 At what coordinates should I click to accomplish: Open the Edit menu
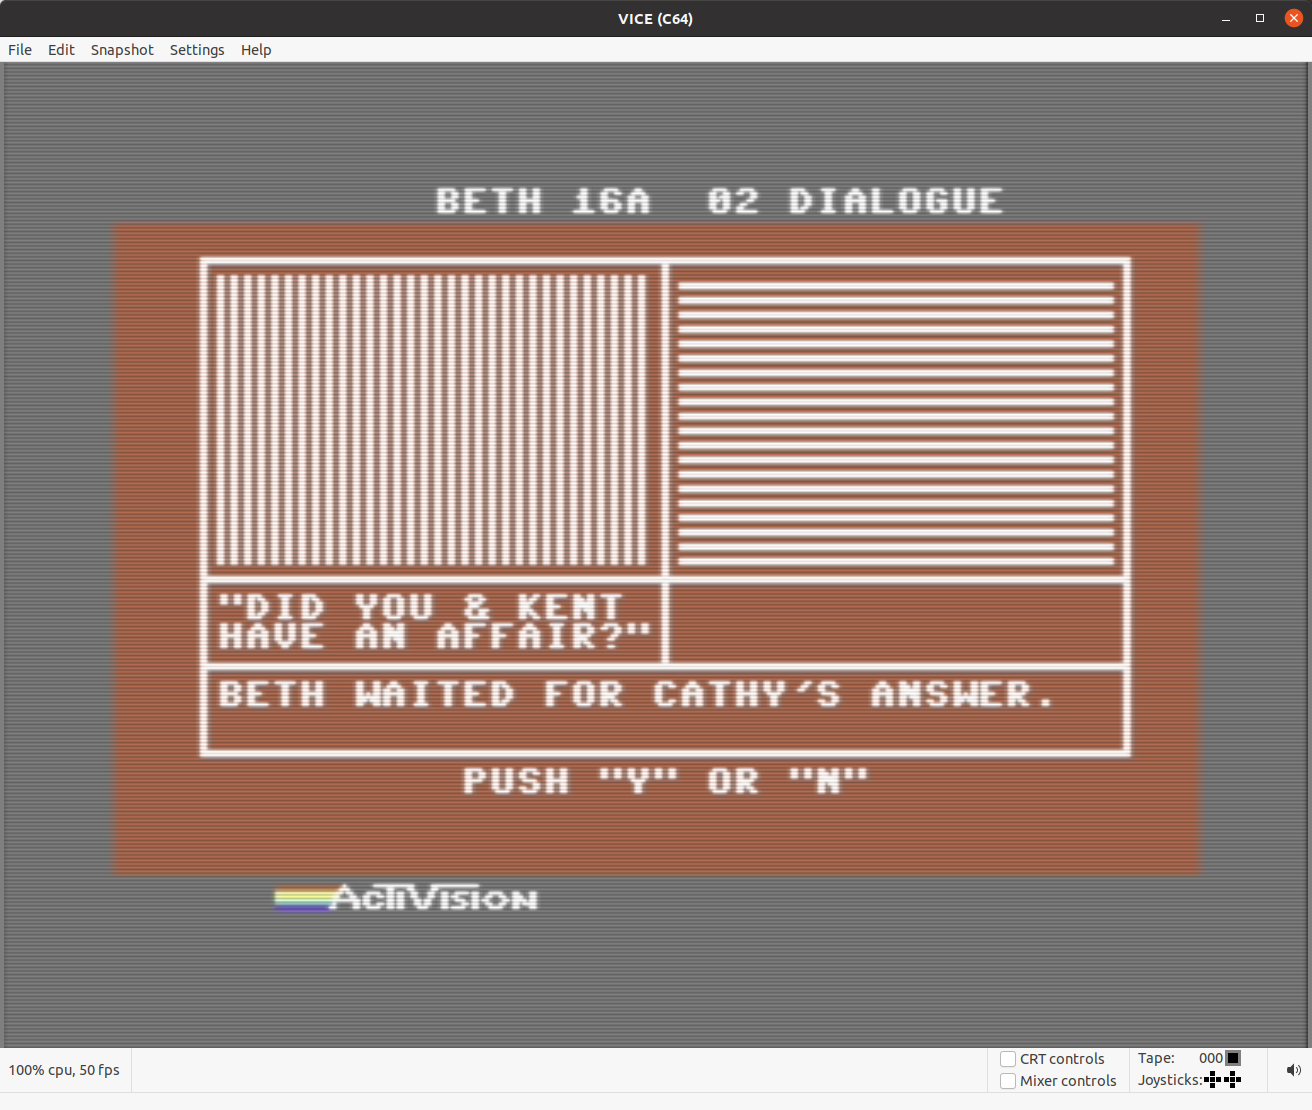click(61, 50)
